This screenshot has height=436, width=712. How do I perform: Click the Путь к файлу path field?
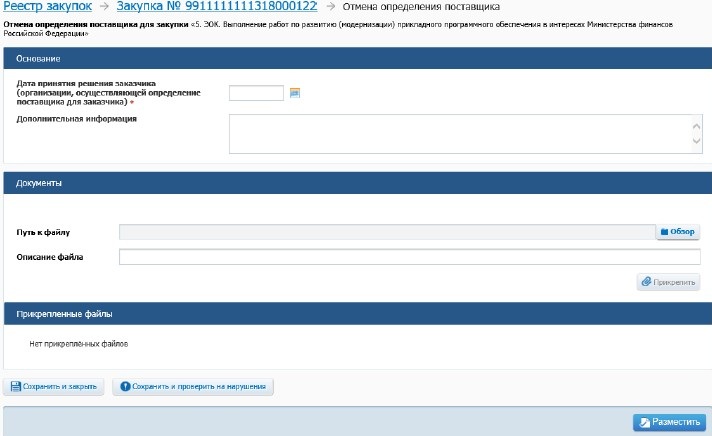[386, 232]
